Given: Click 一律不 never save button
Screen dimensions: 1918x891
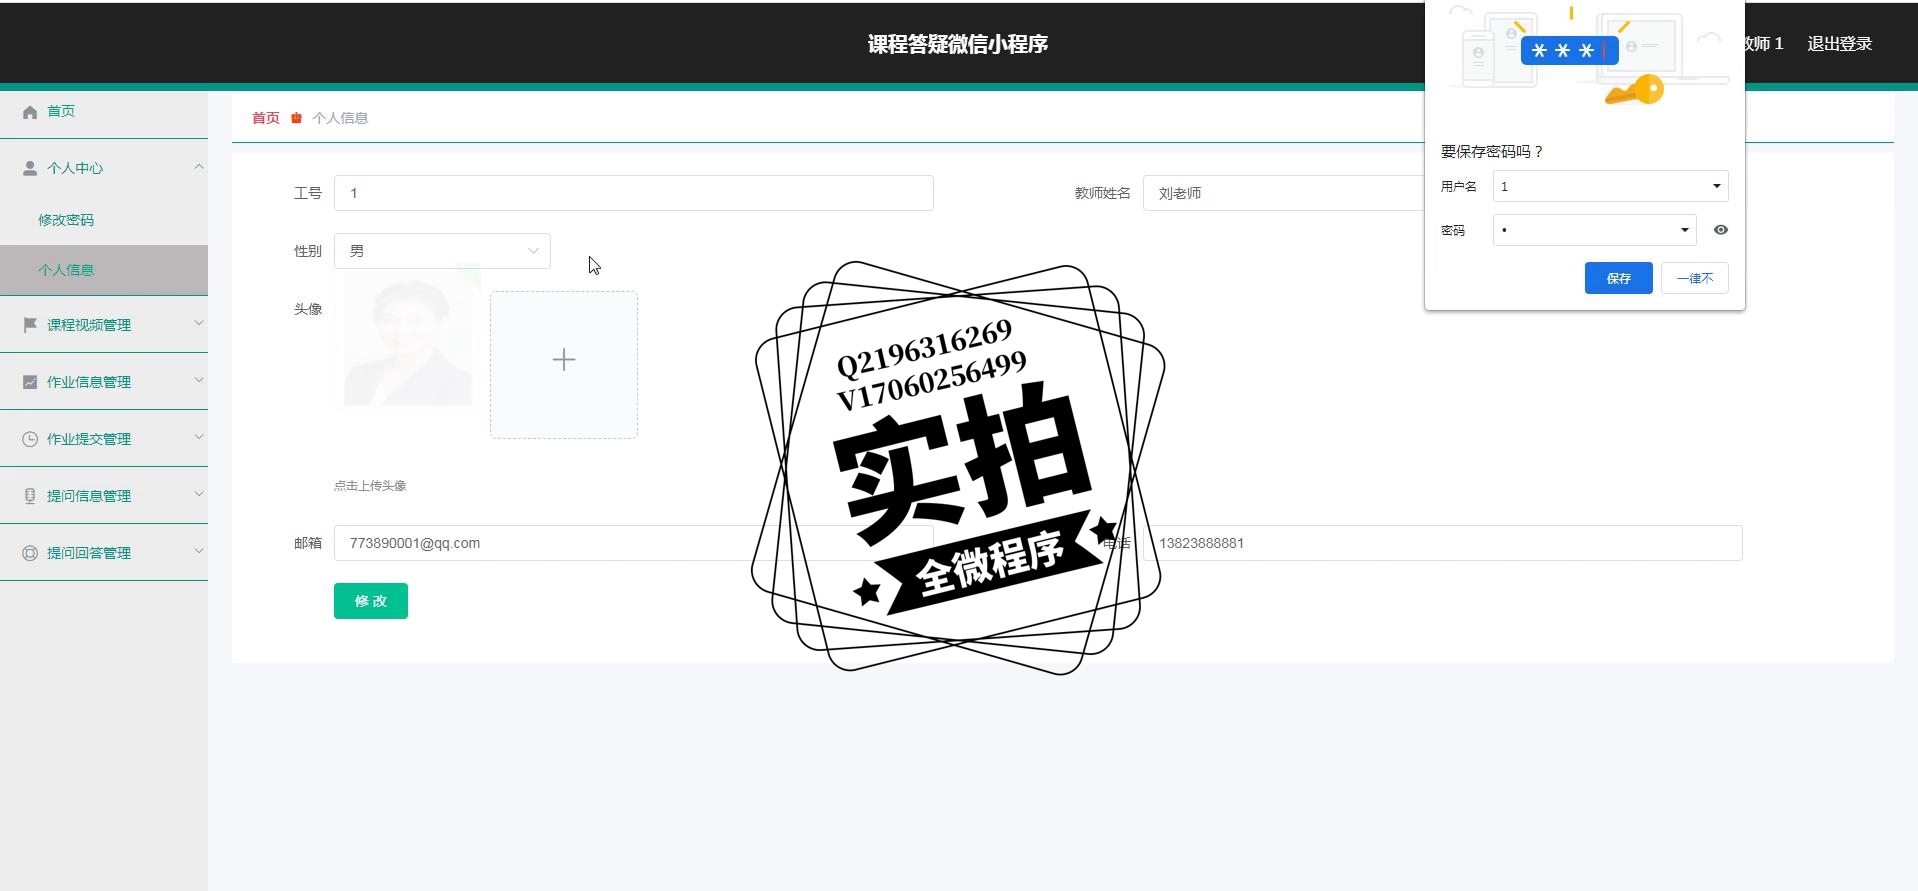Looking at the screenshot, I should click(x=1694, y=278).
